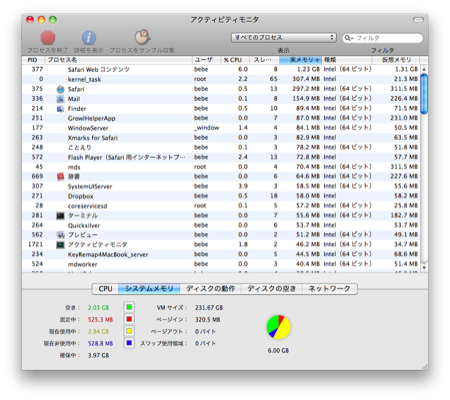Click the 231.67 GB VM size value
Viewport: 450px width, 400px height.
[209, 308]
